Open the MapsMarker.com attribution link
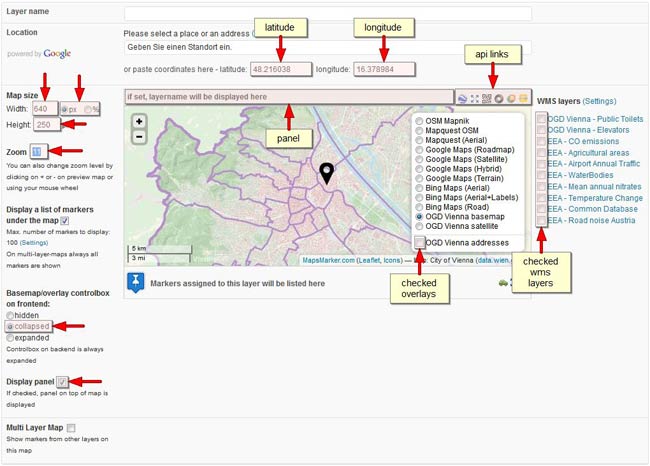 pos(329,260)
